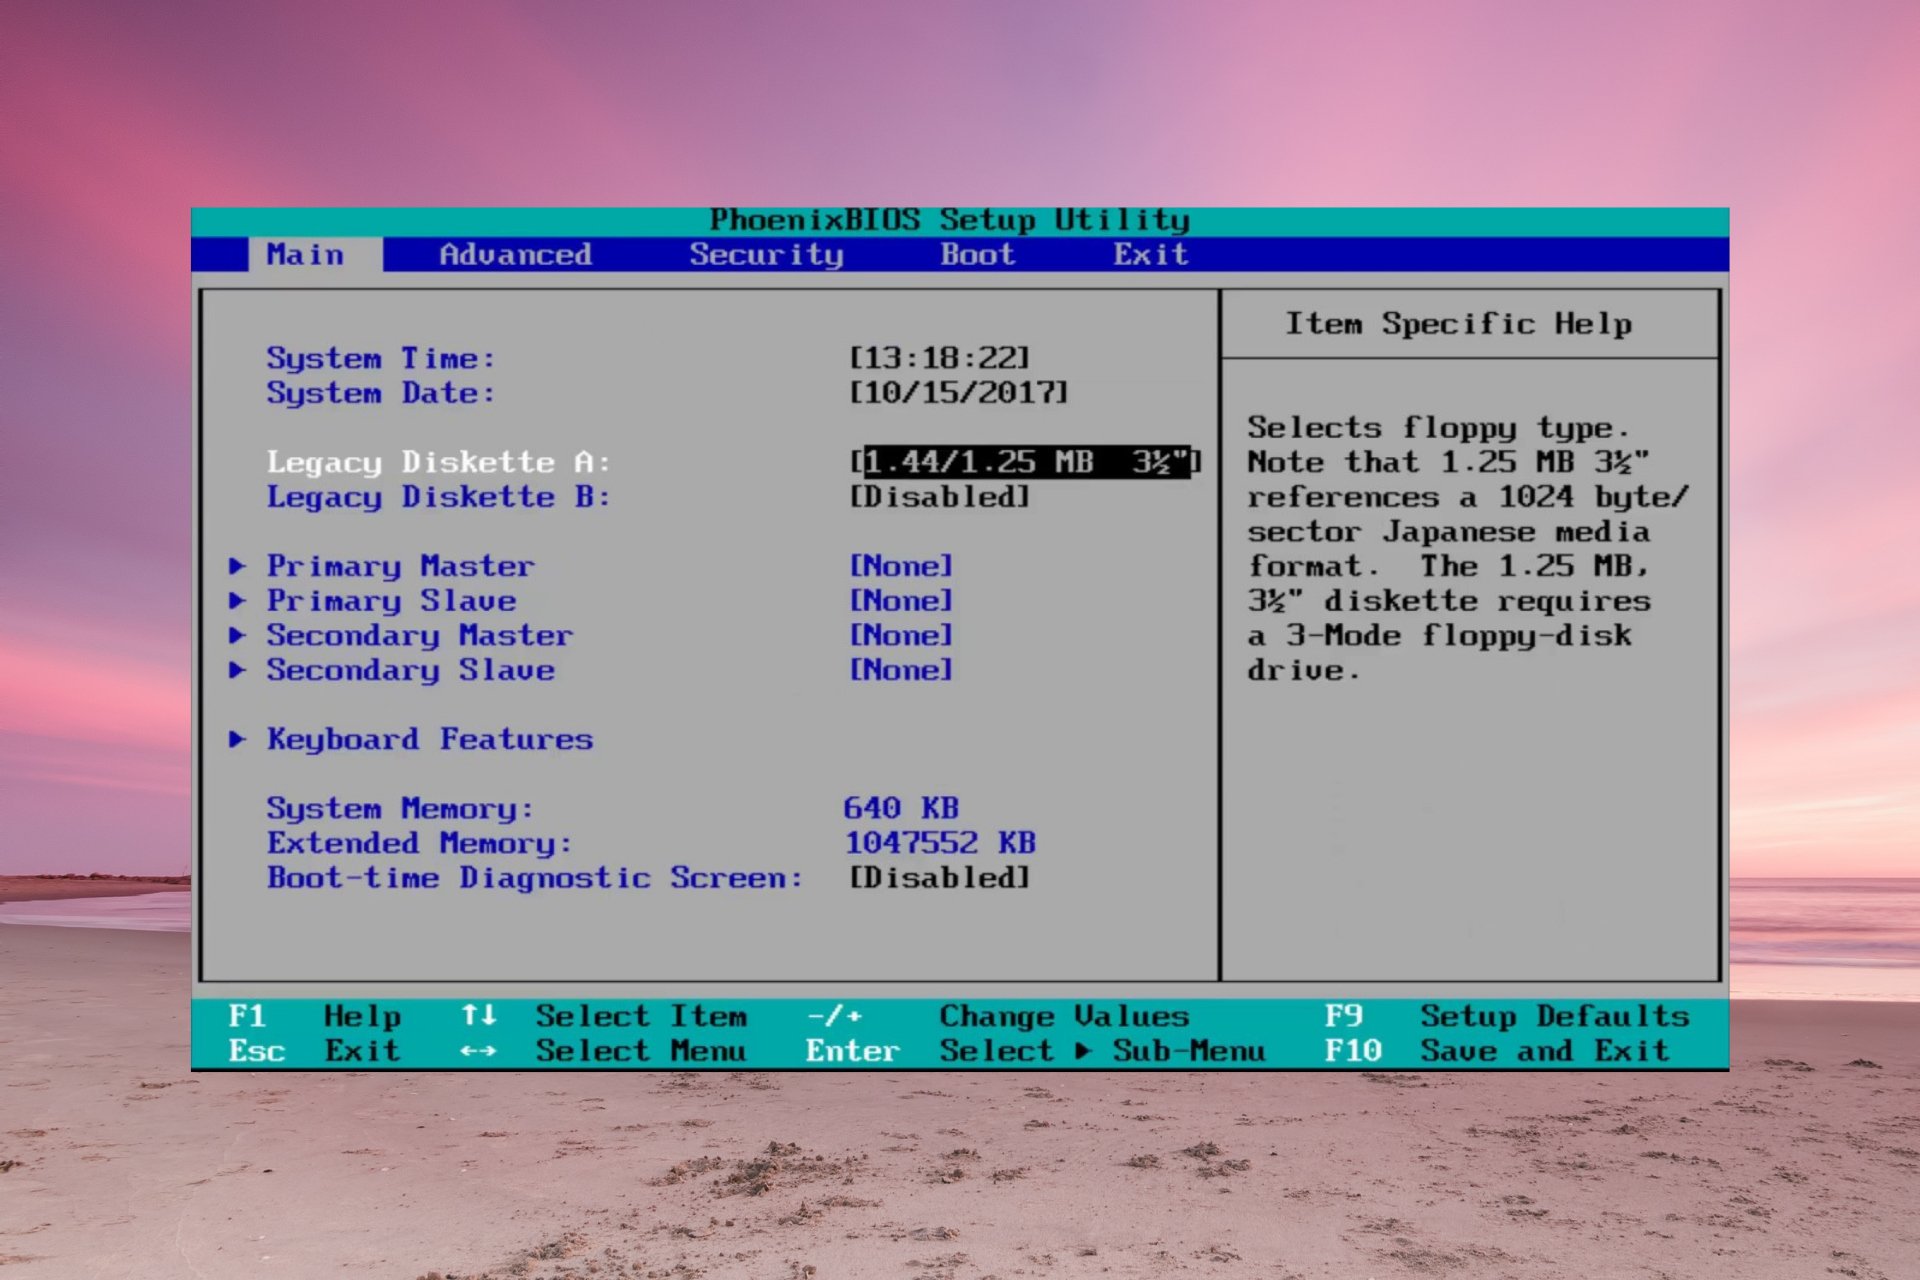Expand the Primary Master arrow
1920x1280 pixels.
237,566
